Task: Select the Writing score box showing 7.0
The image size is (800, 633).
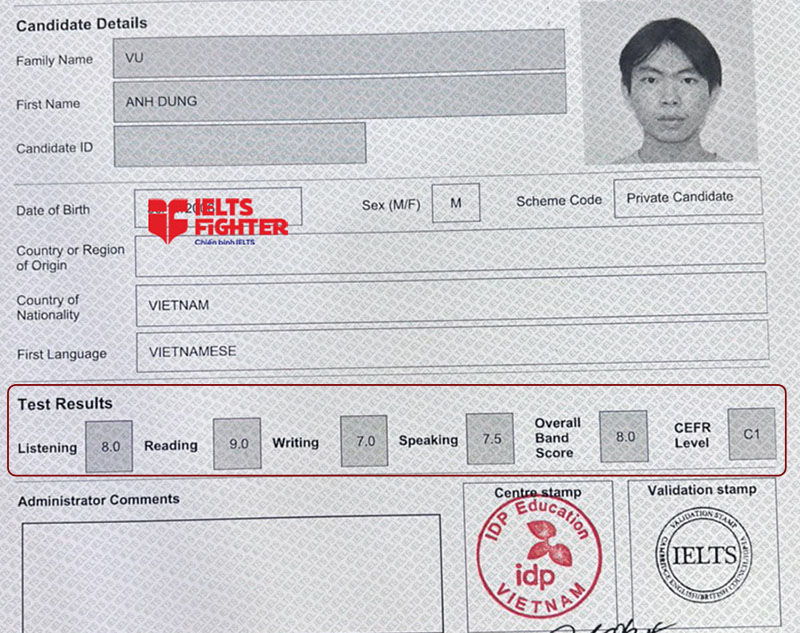Action: coord(363,439)
